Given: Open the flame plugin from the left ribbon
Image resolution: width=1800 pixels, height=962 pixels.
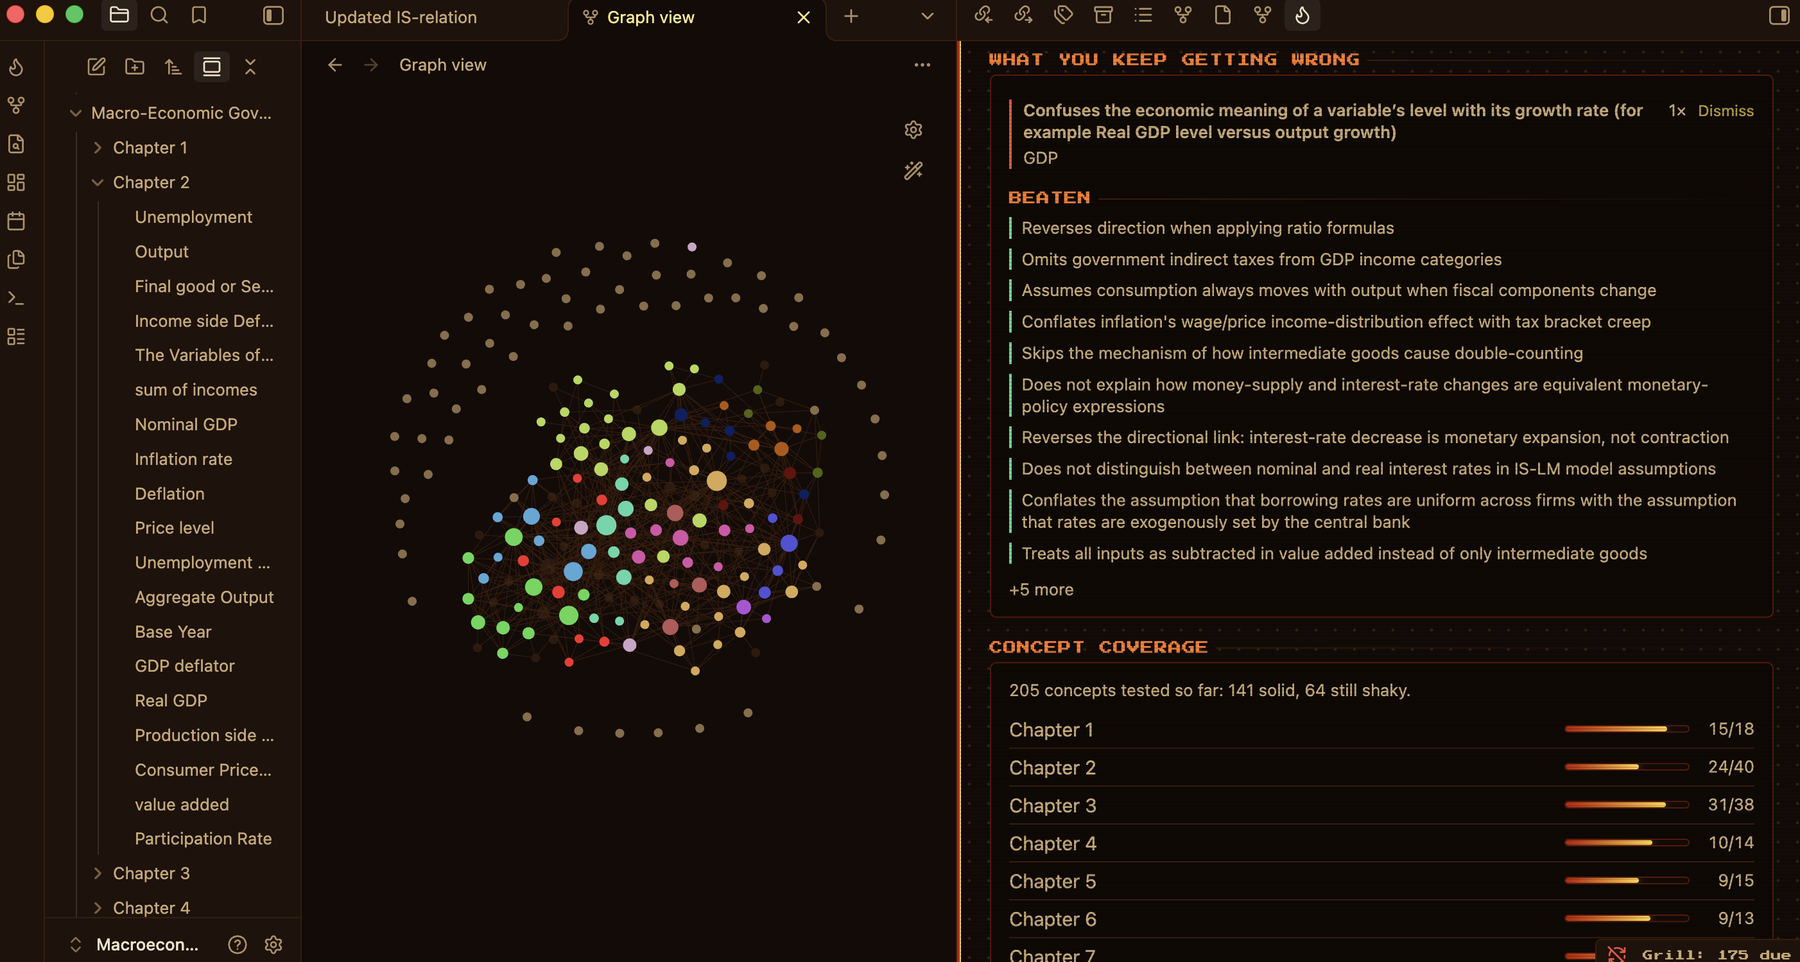Looking at the screenshot, I should pyautogui.click(x=16, y=67).
